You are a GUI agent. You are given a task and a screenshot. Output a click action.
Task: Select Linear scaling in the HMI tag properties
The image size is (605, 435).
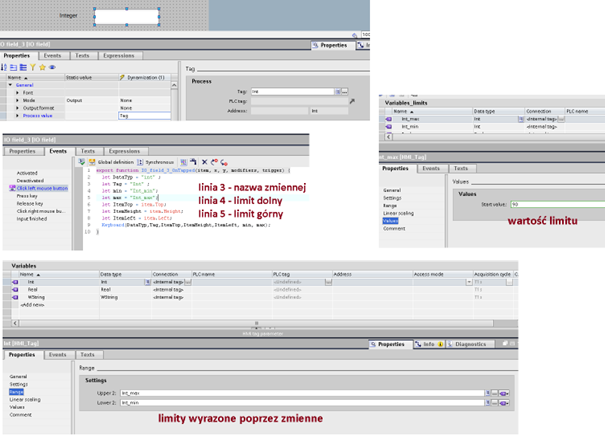click(25, 400)
